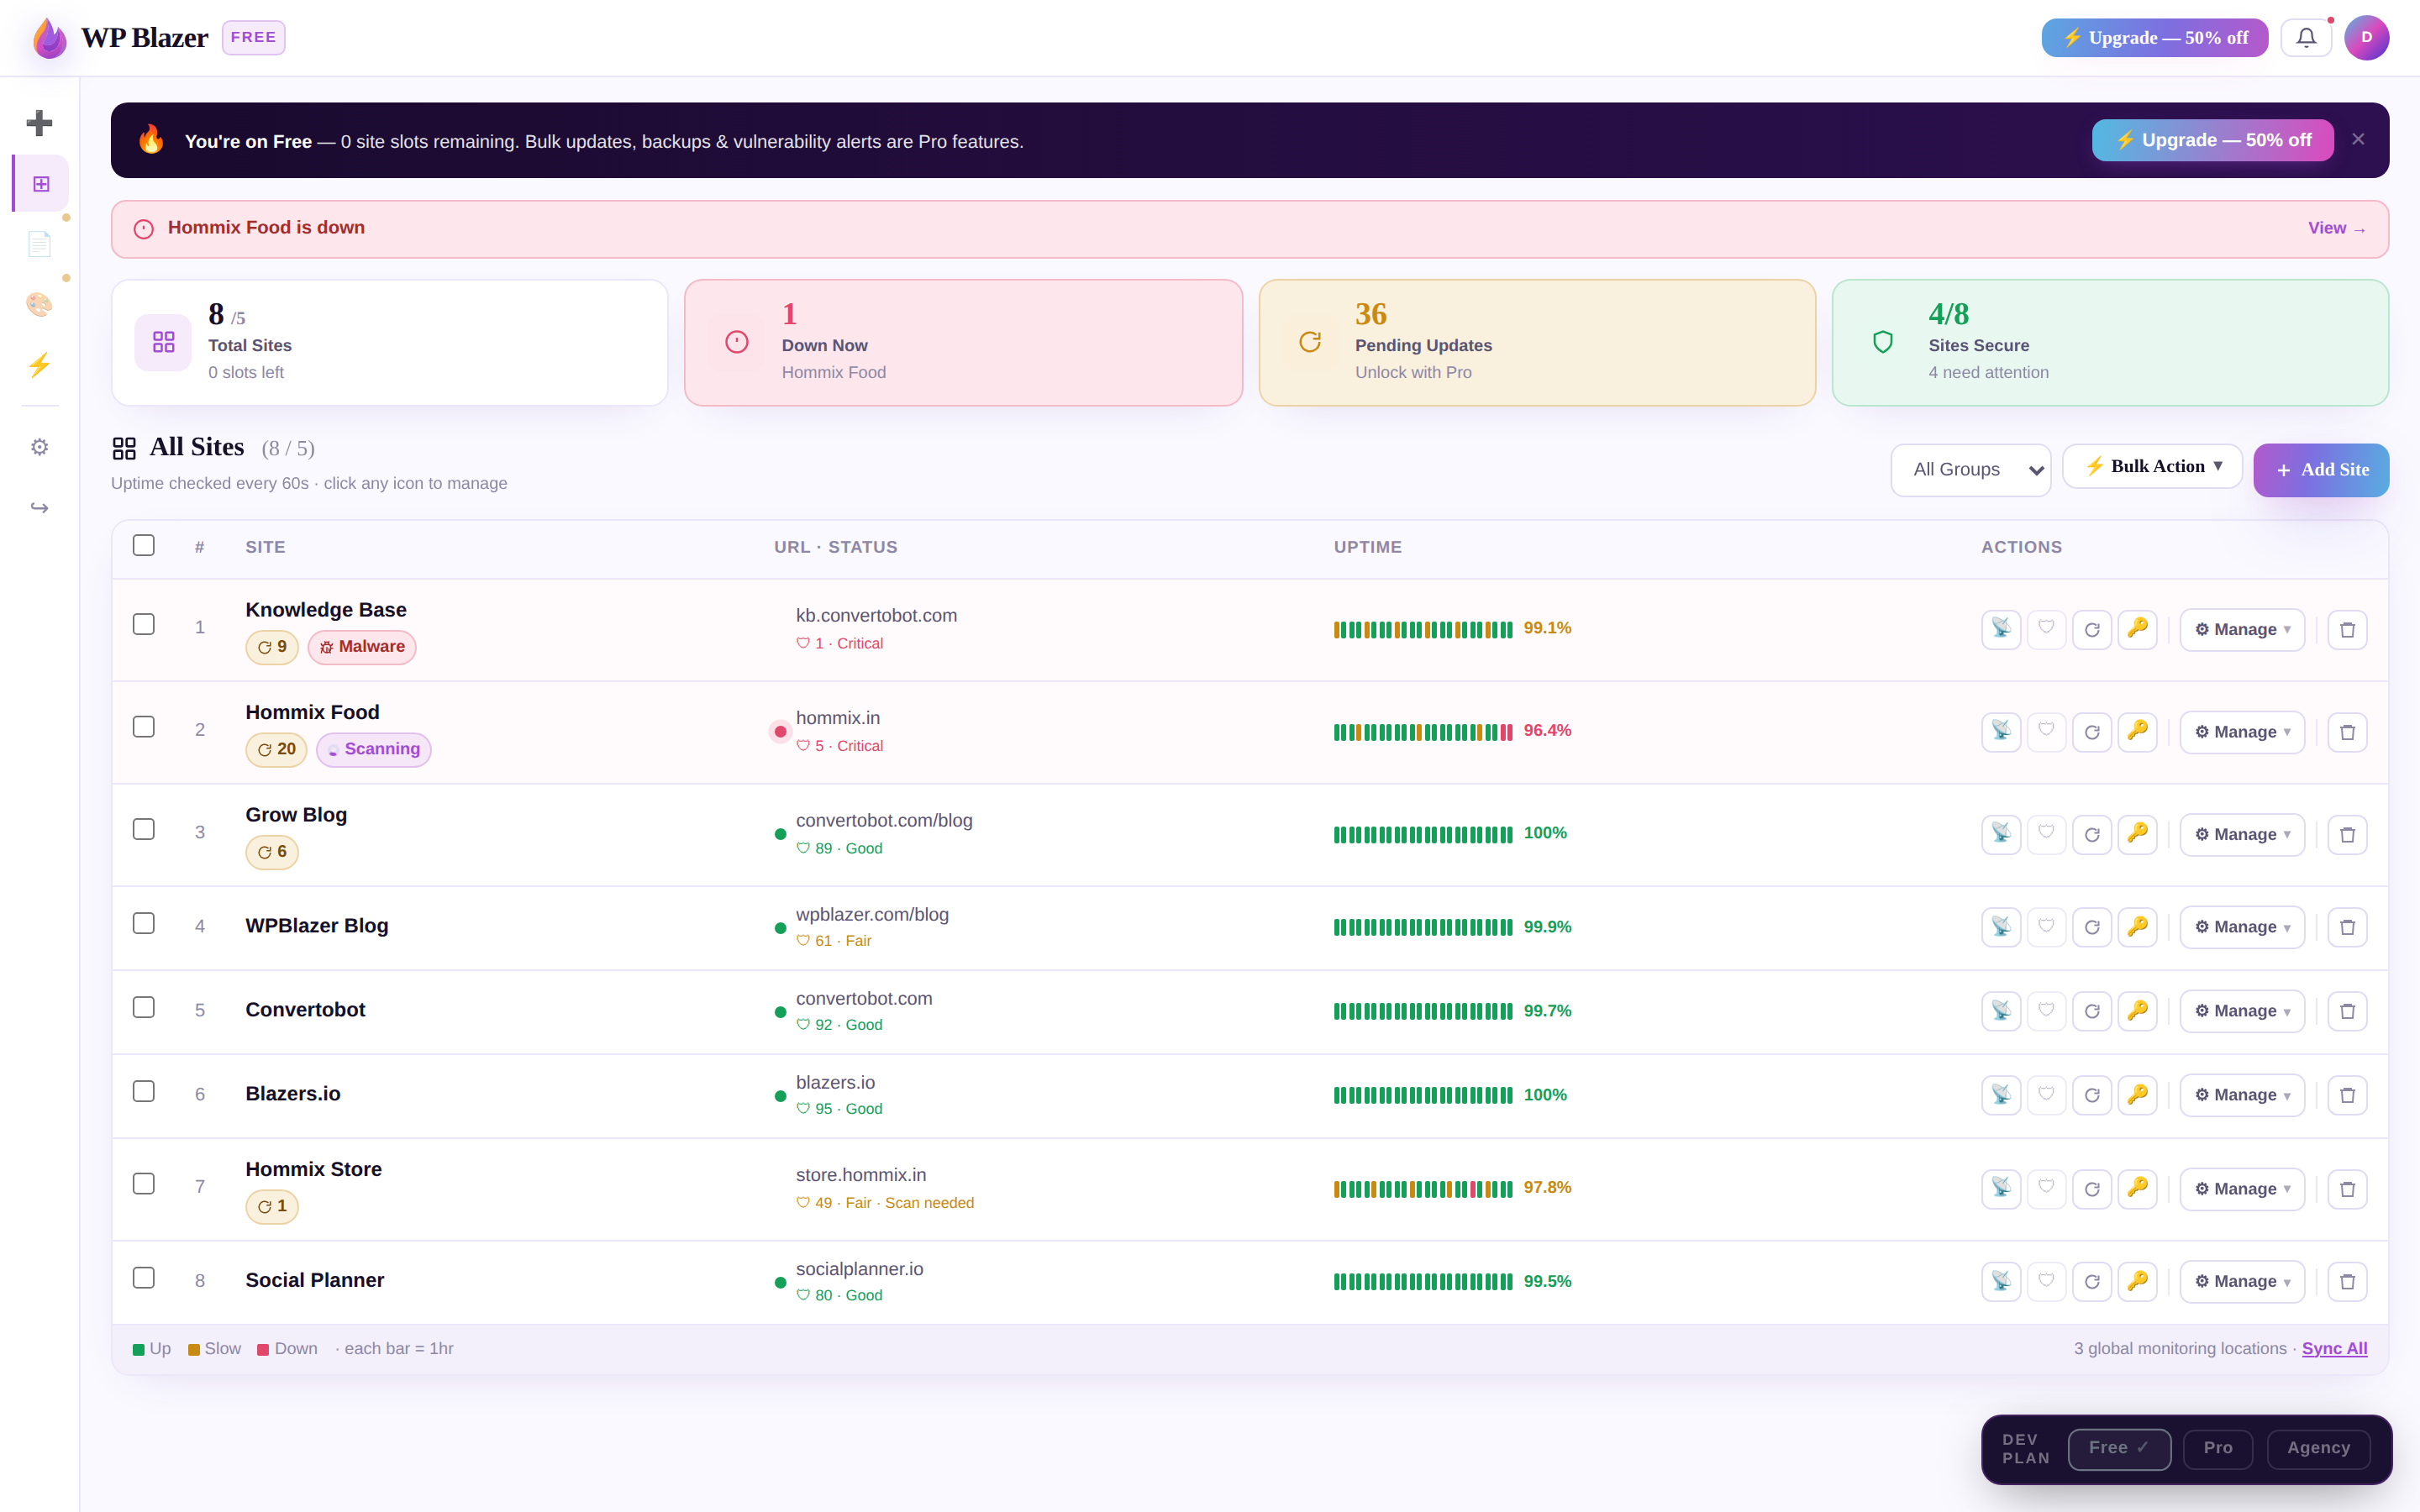
Task: Click the lightning bolt sidebar icon
Action: tap(39, 365)
